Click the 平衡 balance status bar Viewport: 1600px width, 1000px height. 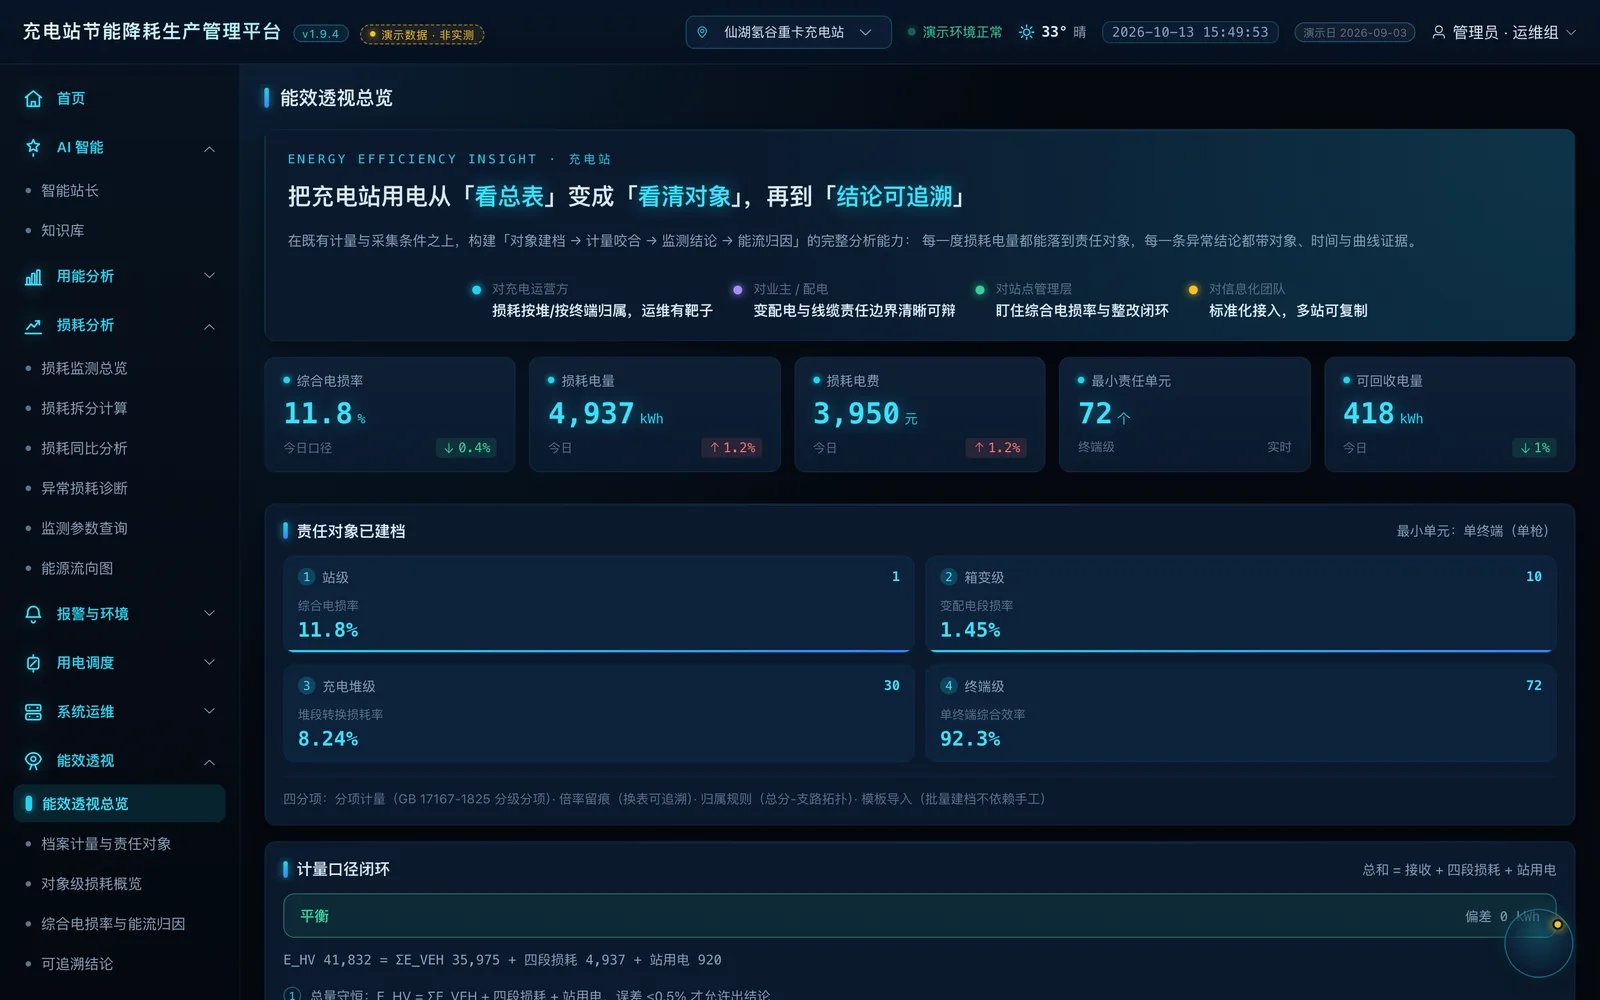pos(919,916)
